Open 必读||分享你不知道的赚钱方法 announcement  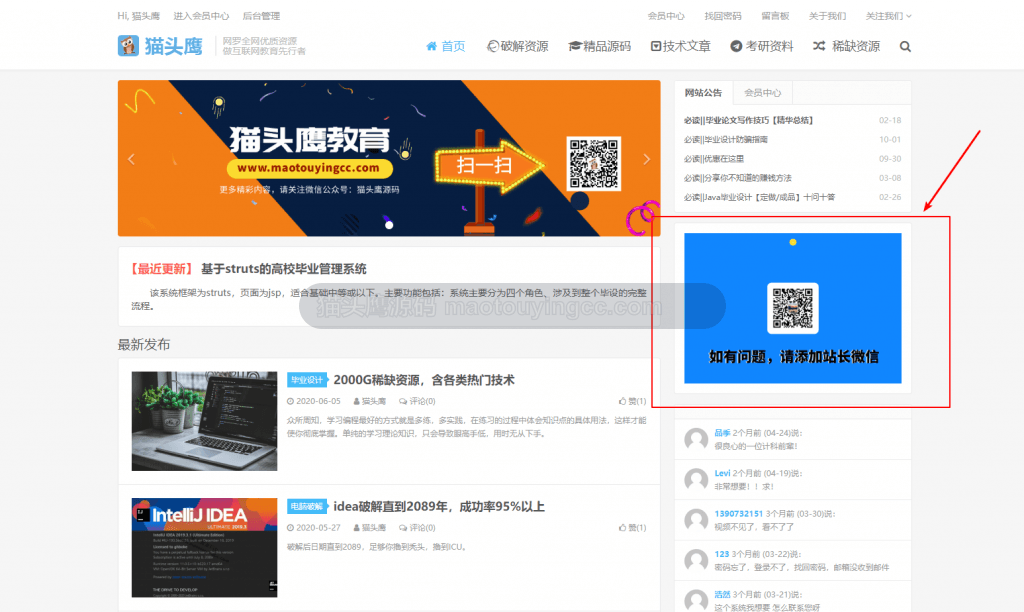(x=737, y=178)
